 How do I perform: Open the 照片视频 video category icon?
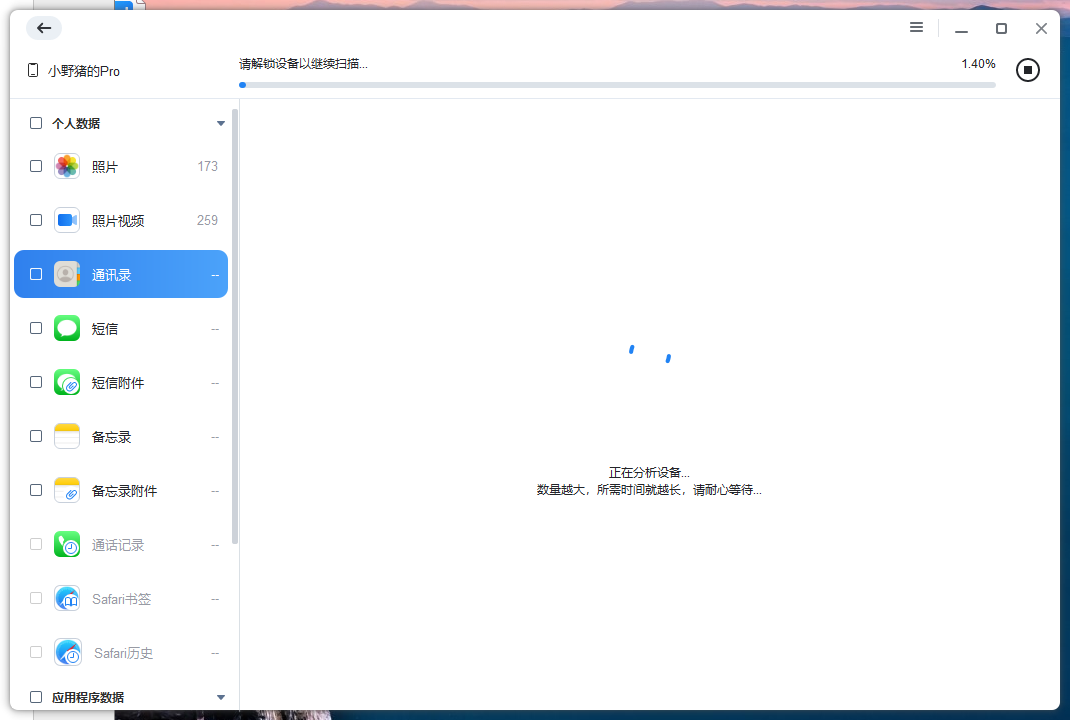[66, 219]
